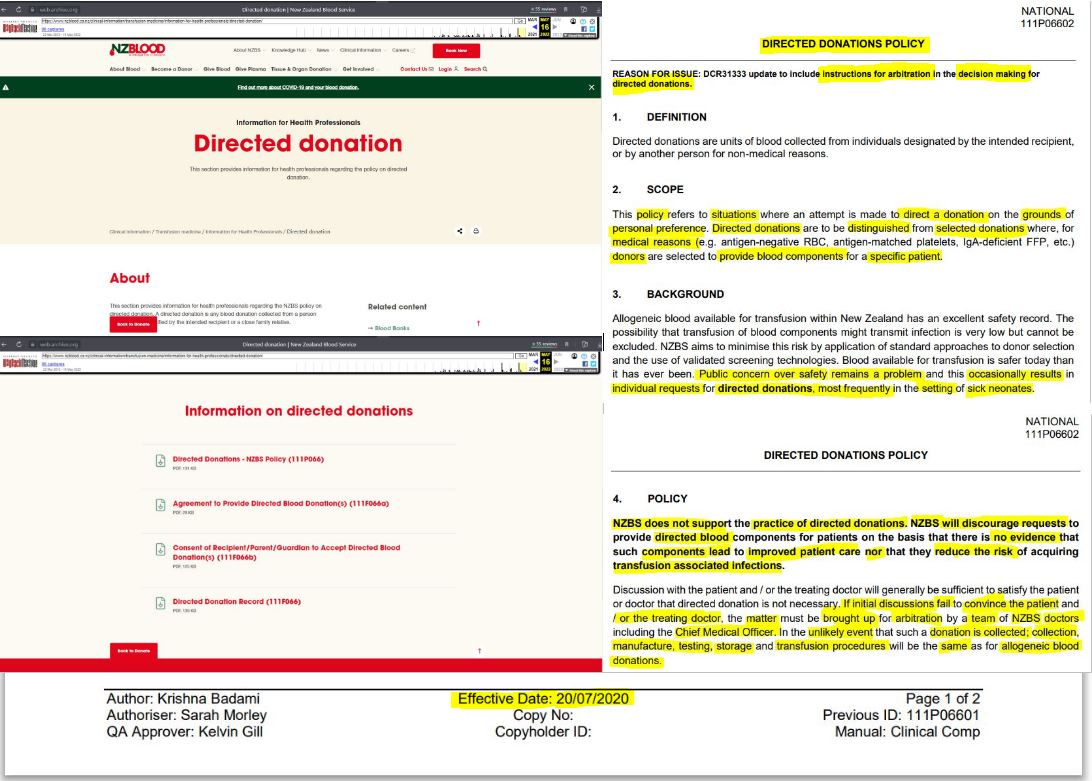Image resolution: width=1092 pixels, height=781 pixels.
Task: Click 'Effective Date: 20/07/2020' highlighted text
Action: click(543, 699)
